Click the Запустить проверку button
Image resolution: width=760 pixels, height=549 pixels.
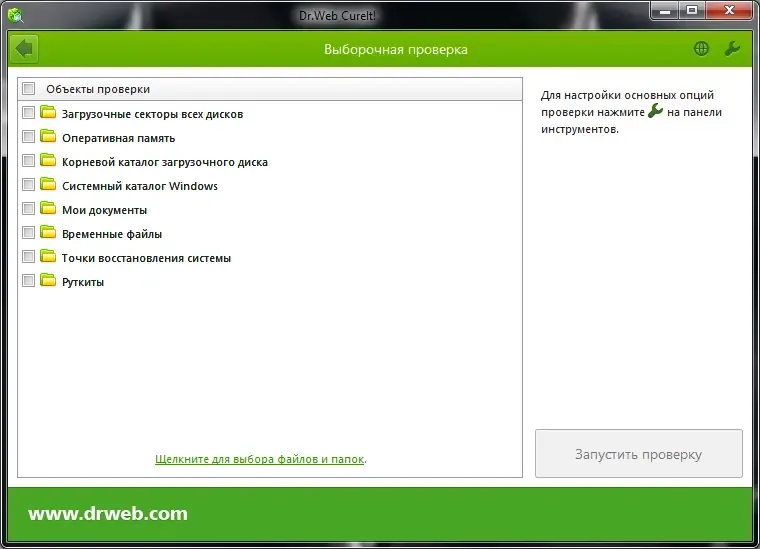pyautogui.click(x=638, y=454)
